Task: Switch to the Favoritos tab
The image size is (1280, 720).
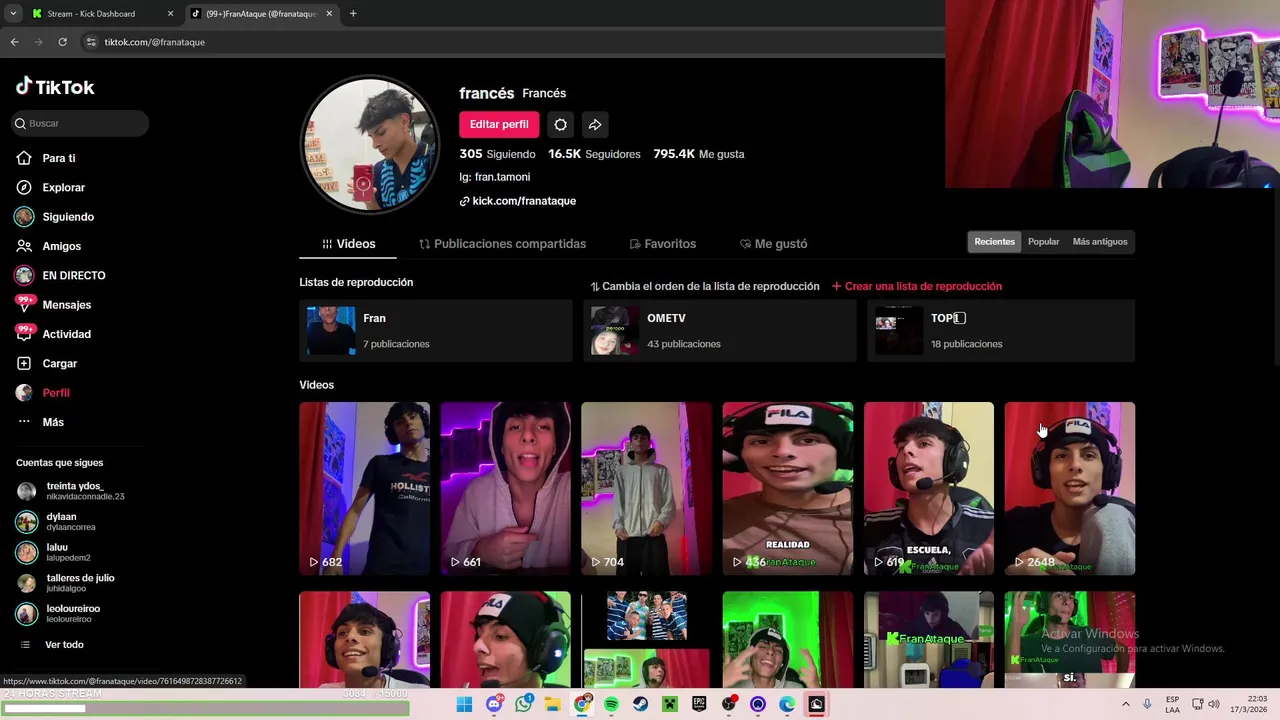Action: click(662, 244)
